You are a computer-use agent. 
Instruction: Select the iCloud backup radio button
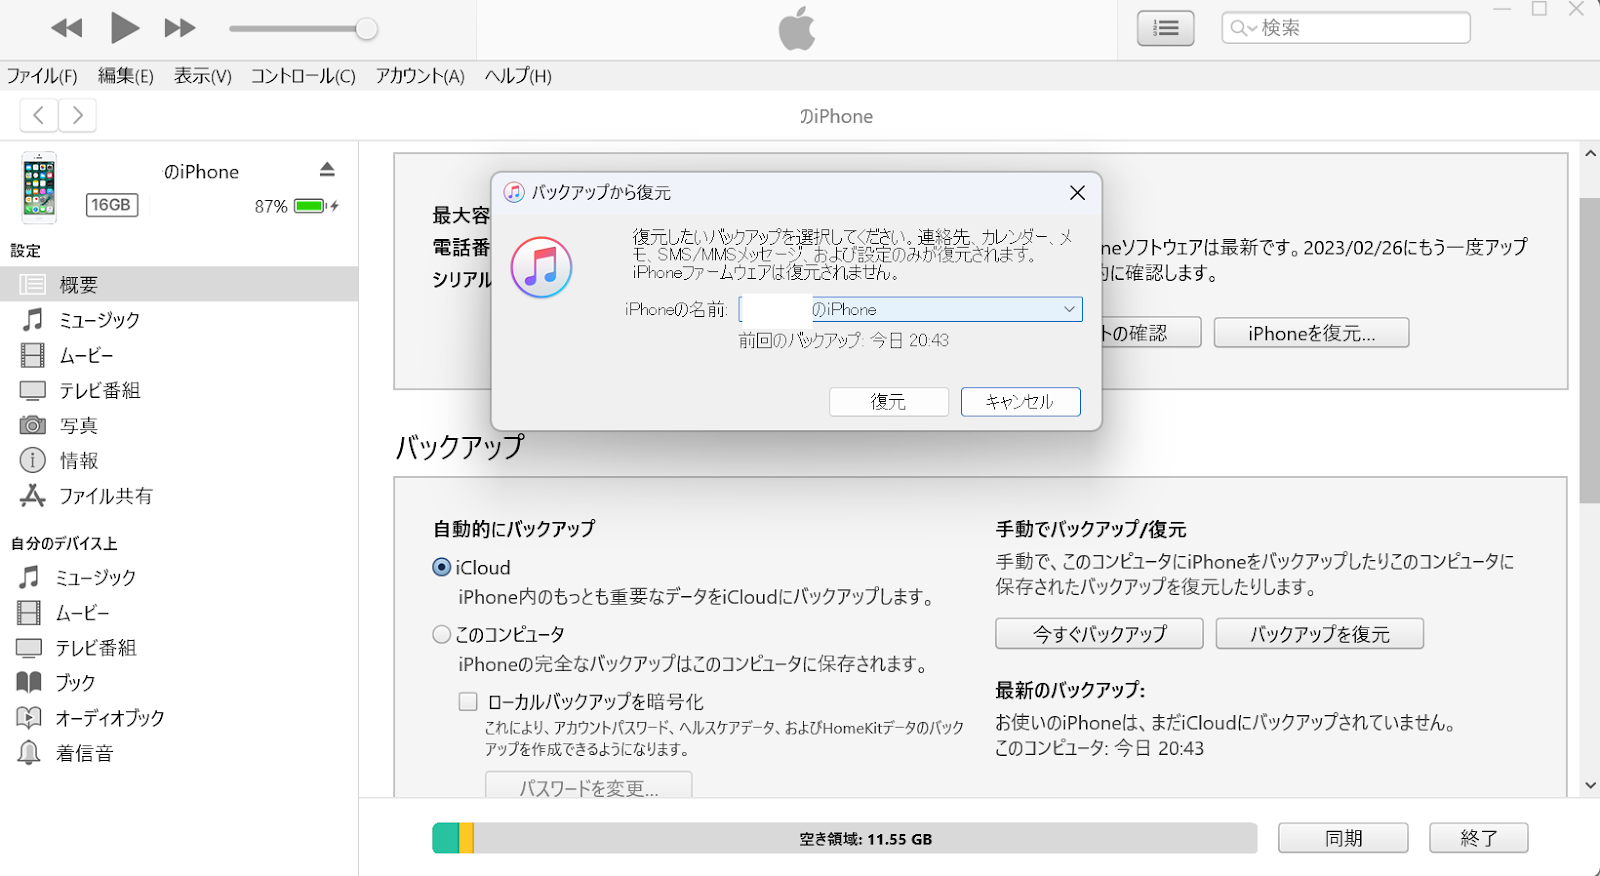coord(441,567)
